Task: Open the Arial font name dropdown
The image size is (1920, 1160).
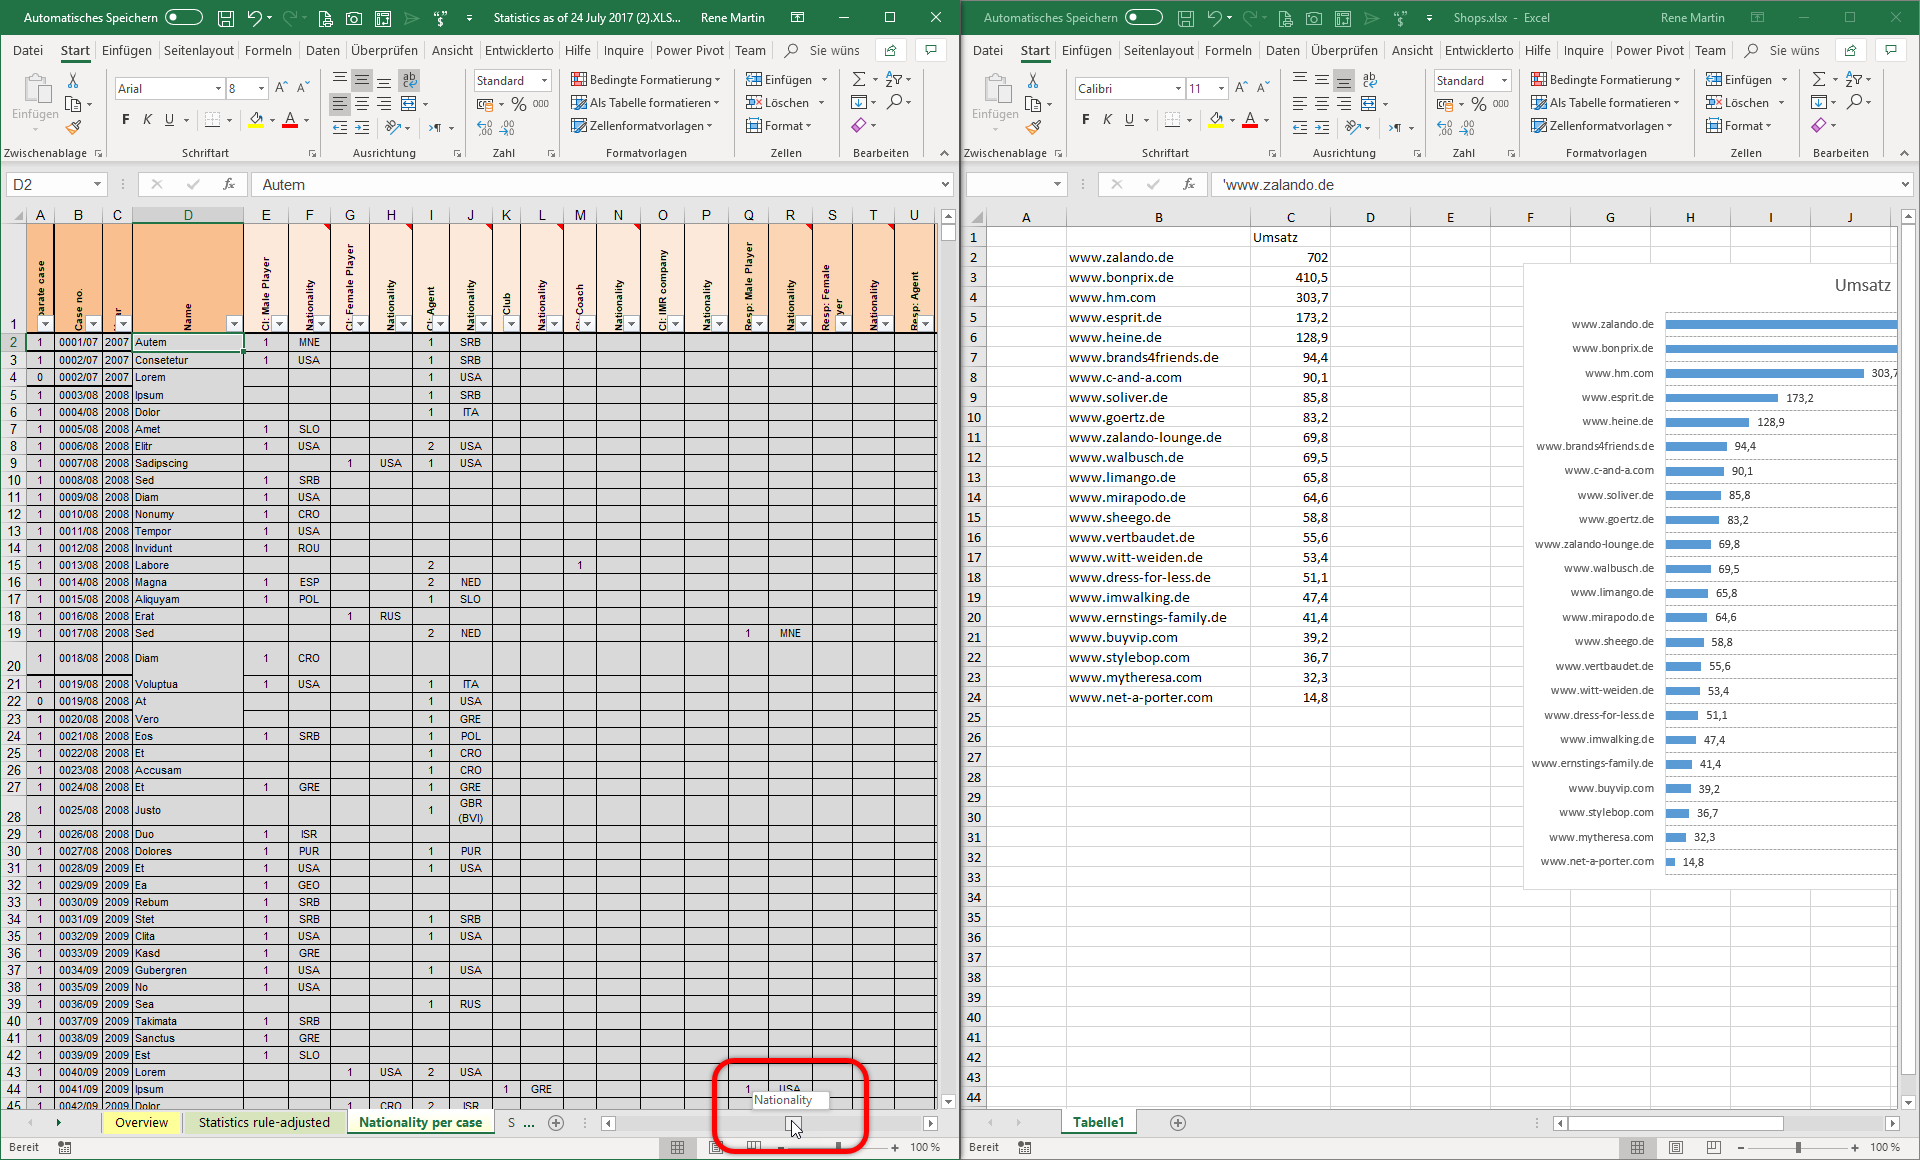Action: [x=218, y=88]
